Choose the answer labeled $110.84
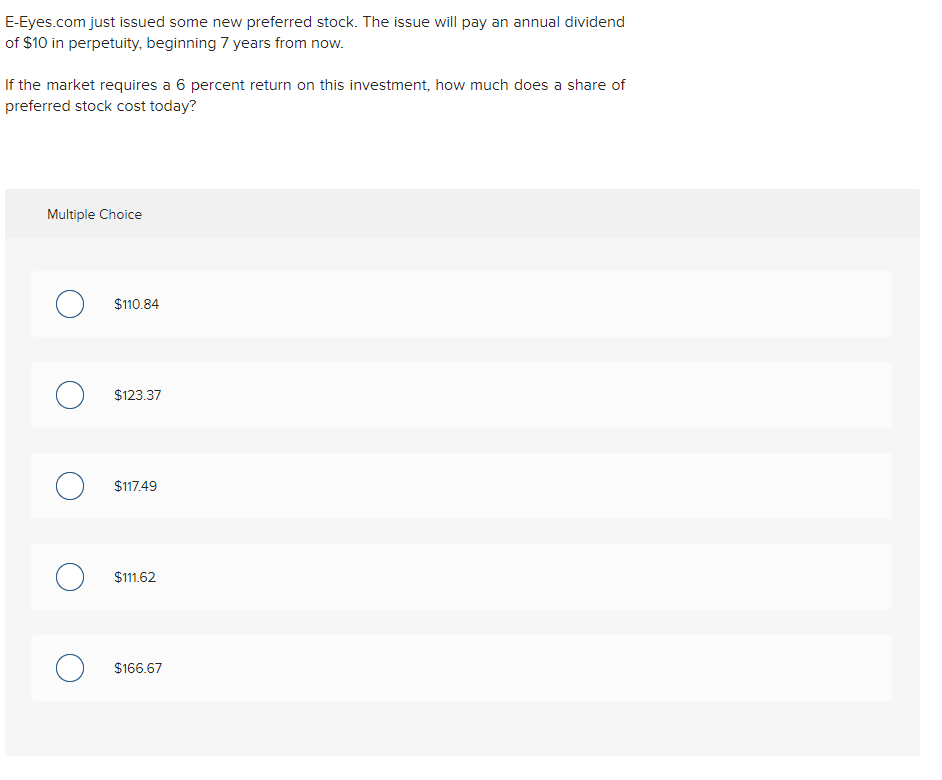The height and width of the screenshot is (780, 942). click(137, 303)
